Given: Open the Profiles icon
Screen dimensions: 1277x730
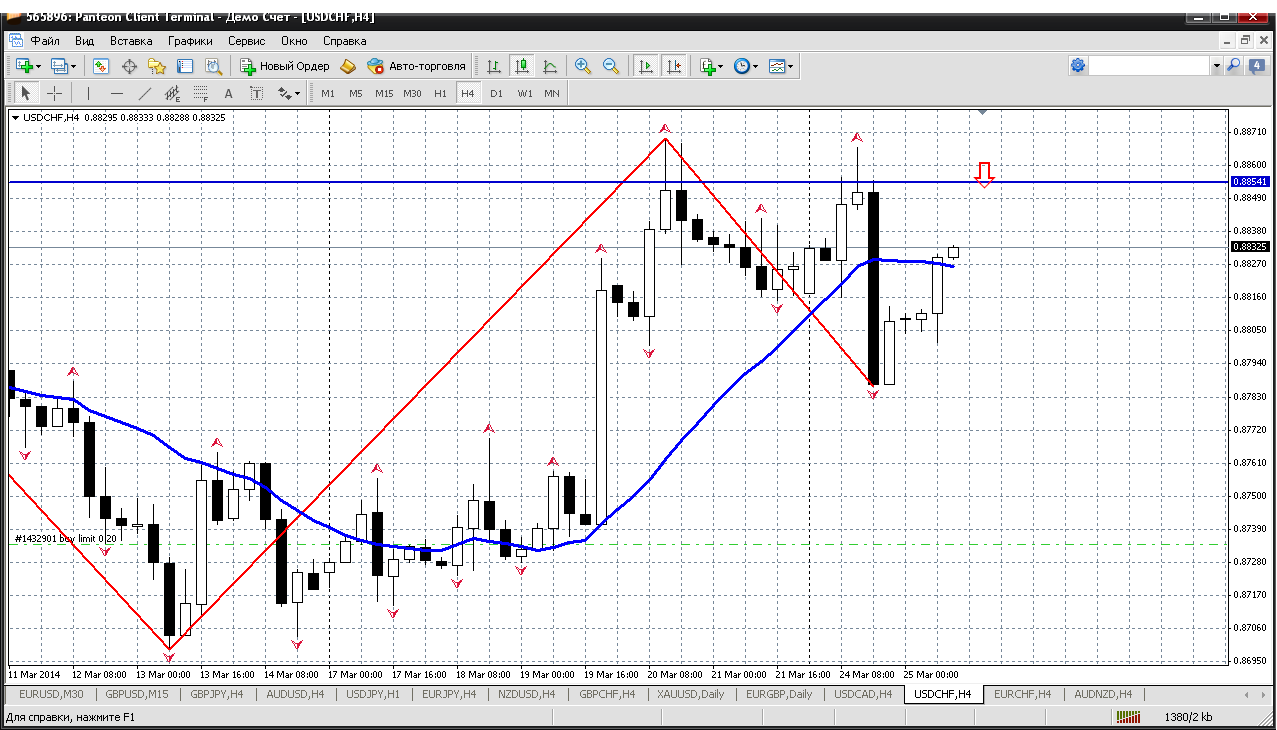Looking at the screenshot, I should 59,66.
